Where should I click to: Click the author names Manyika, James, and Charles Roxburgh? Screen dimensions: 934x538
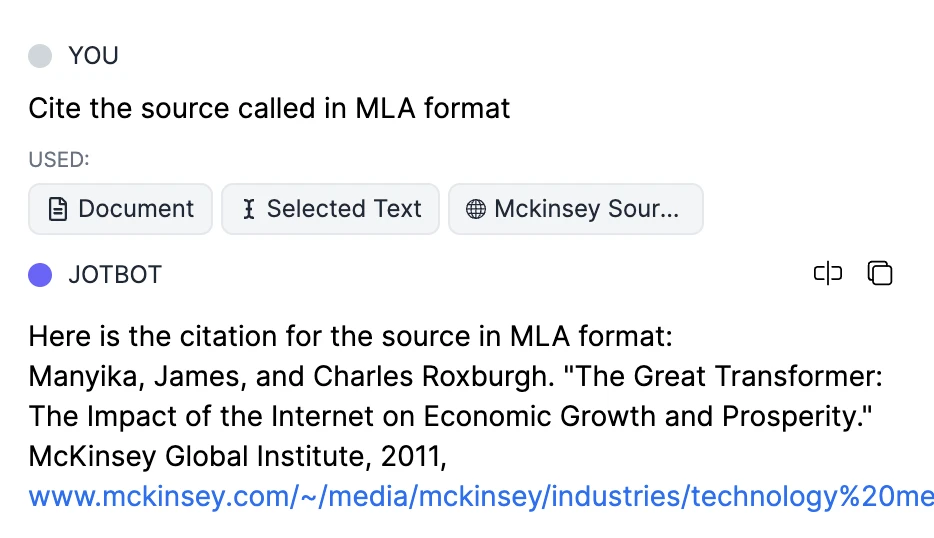point(291,377)
